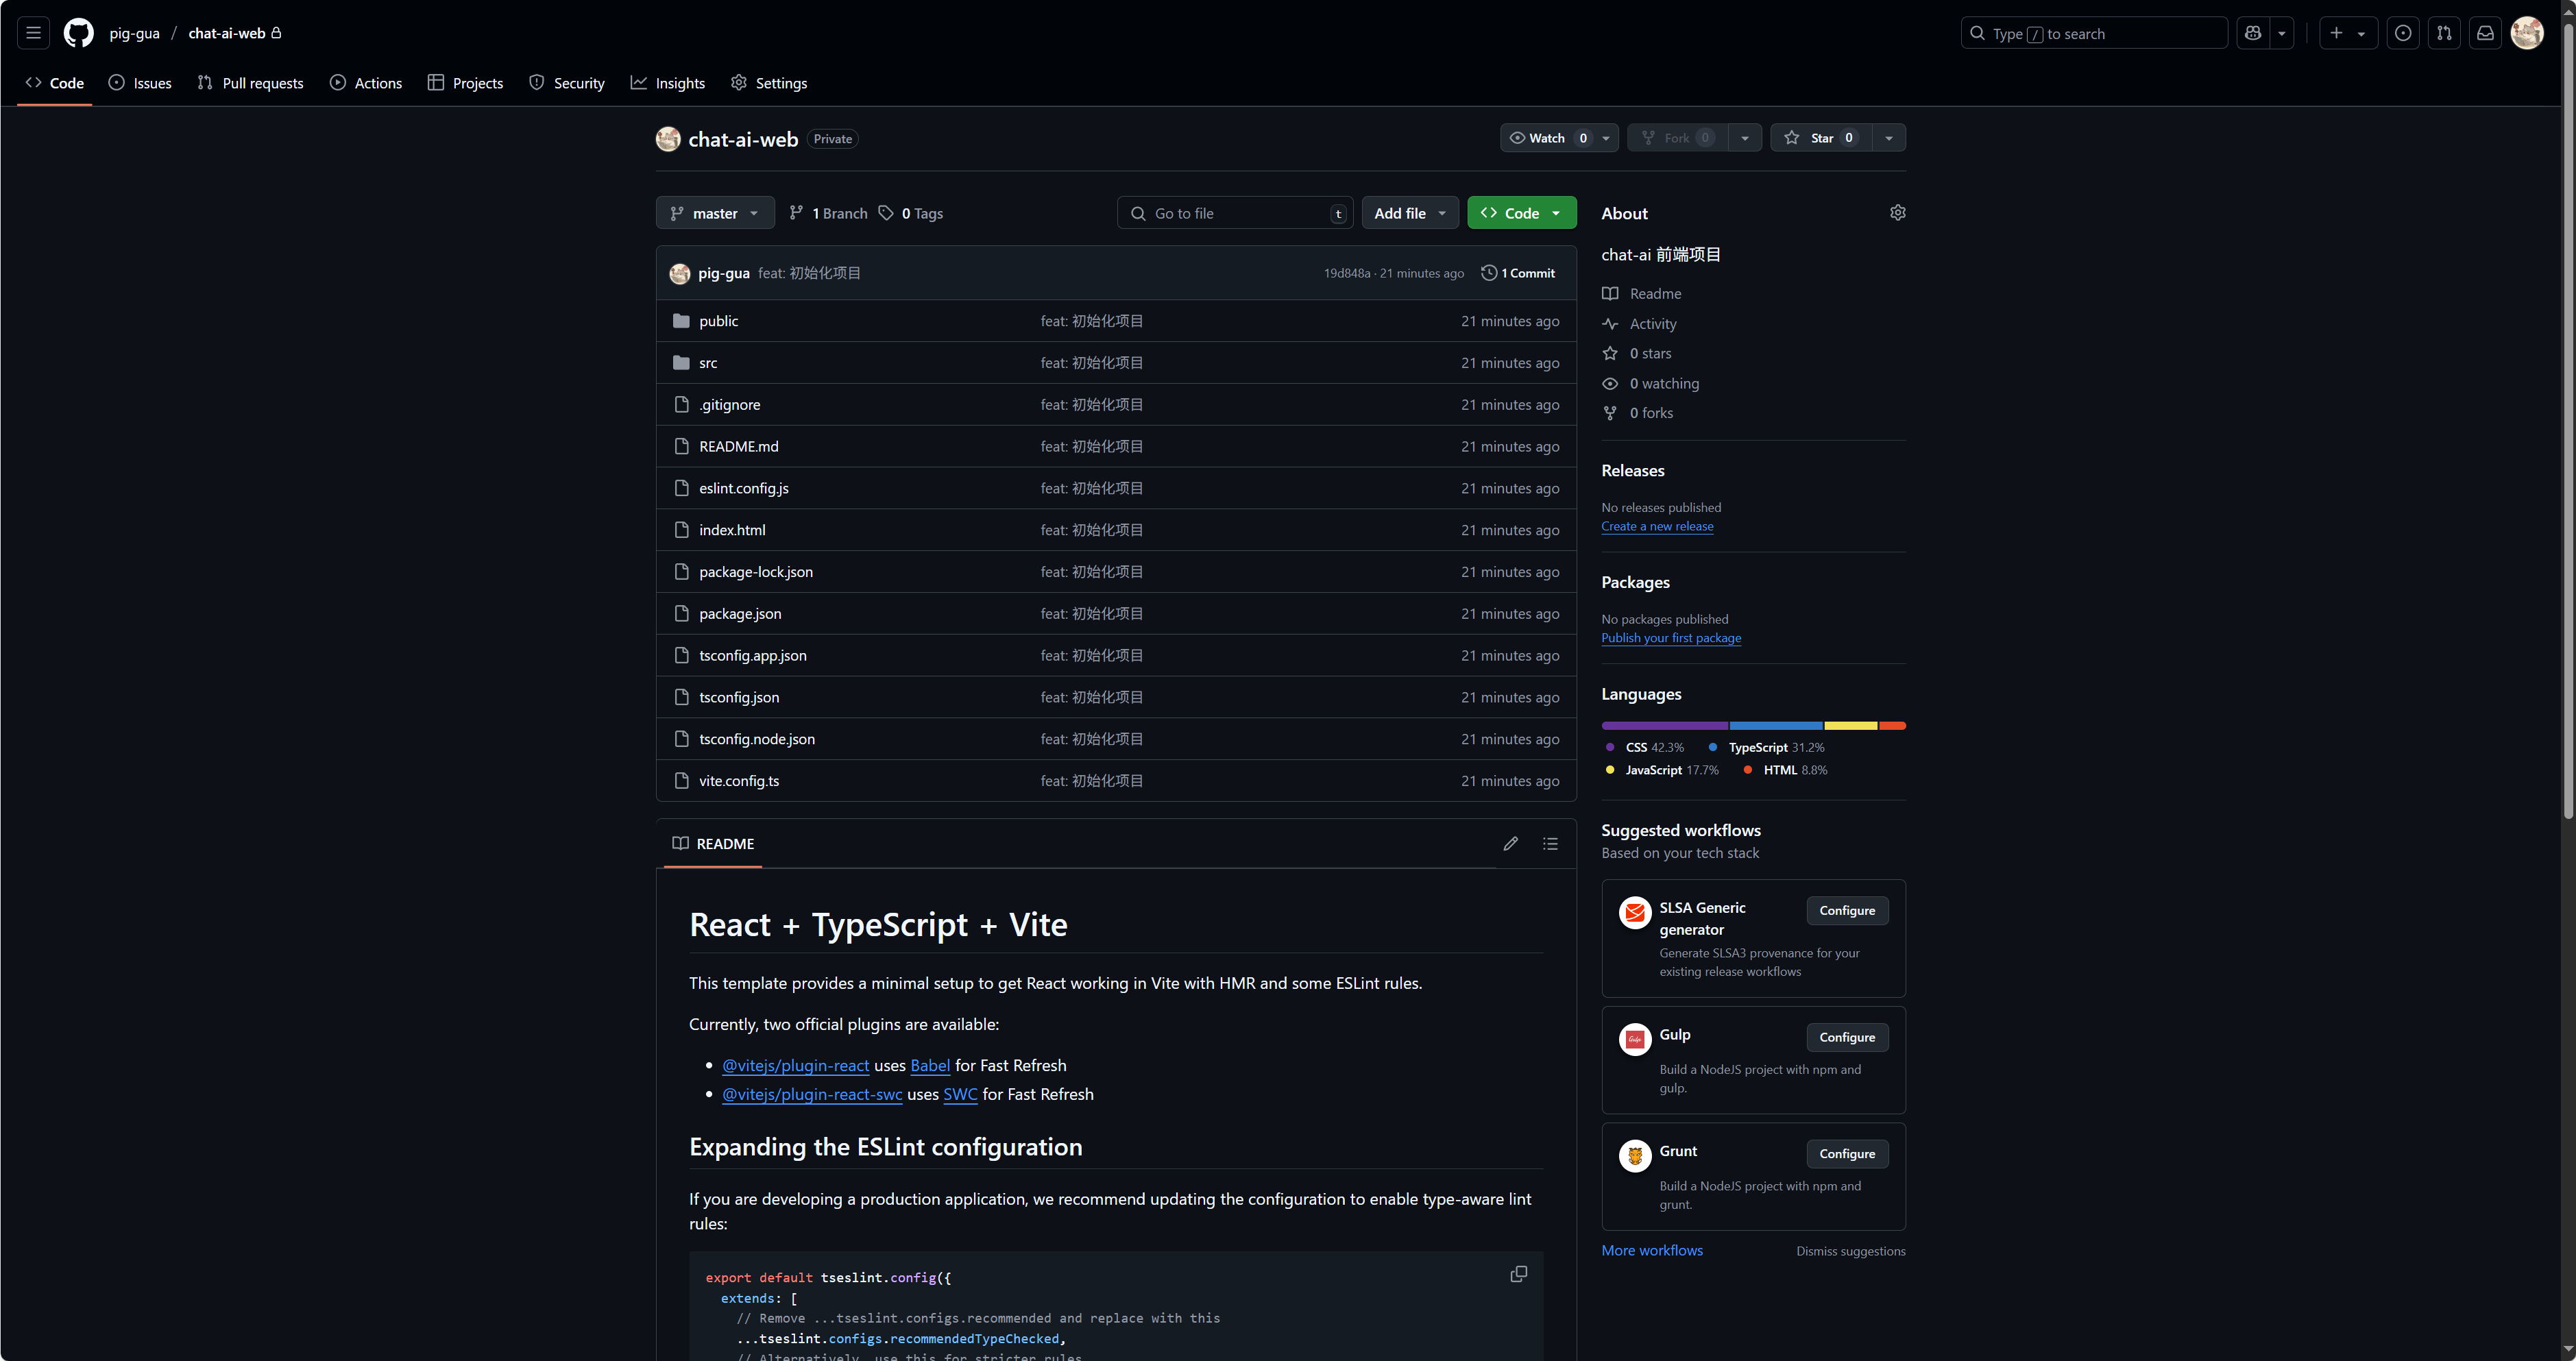The image size is (2576, 1361).
Task: Open the package.json file
Action: coord(740,614)
